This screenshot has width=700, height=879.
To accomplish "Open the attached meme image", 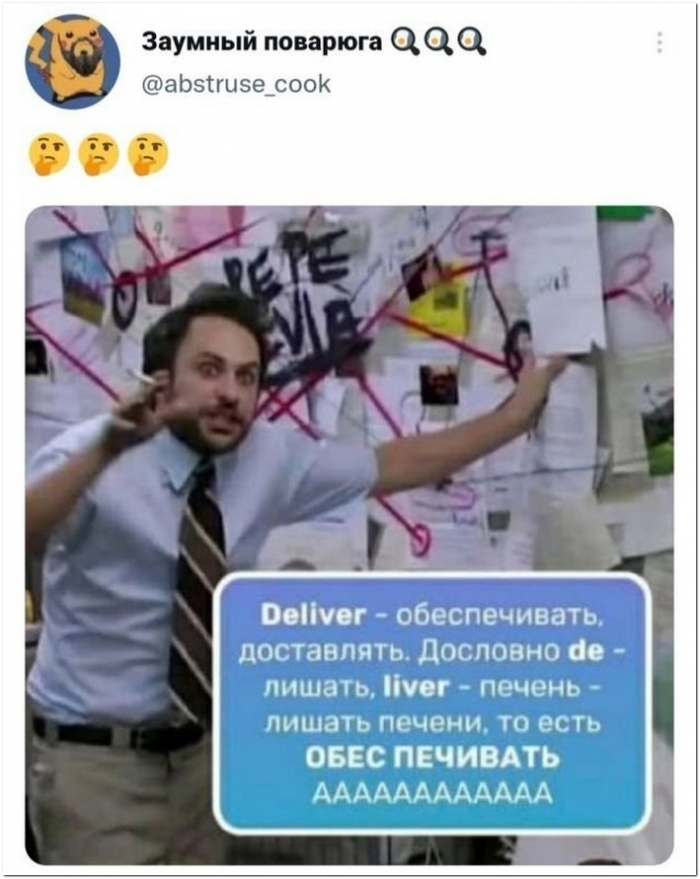I will point(349,535).
